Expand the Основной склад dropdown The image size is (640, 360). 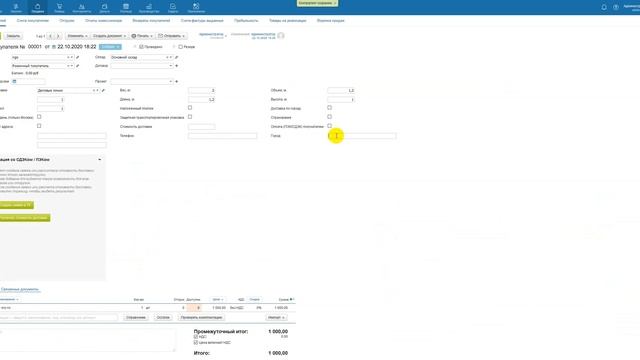(x=170, y=58)
